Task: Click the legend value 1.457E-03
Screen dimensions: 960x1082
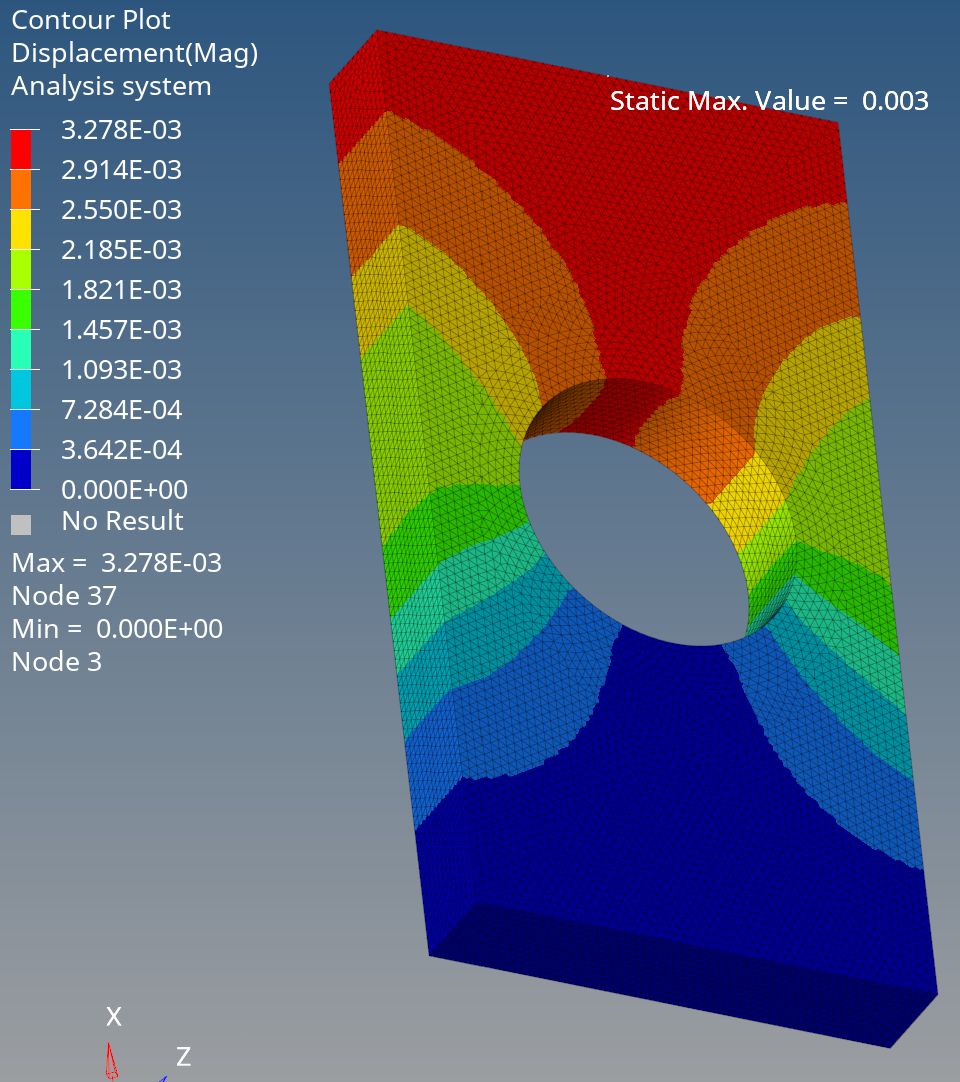Action: [x=121, y=330]
